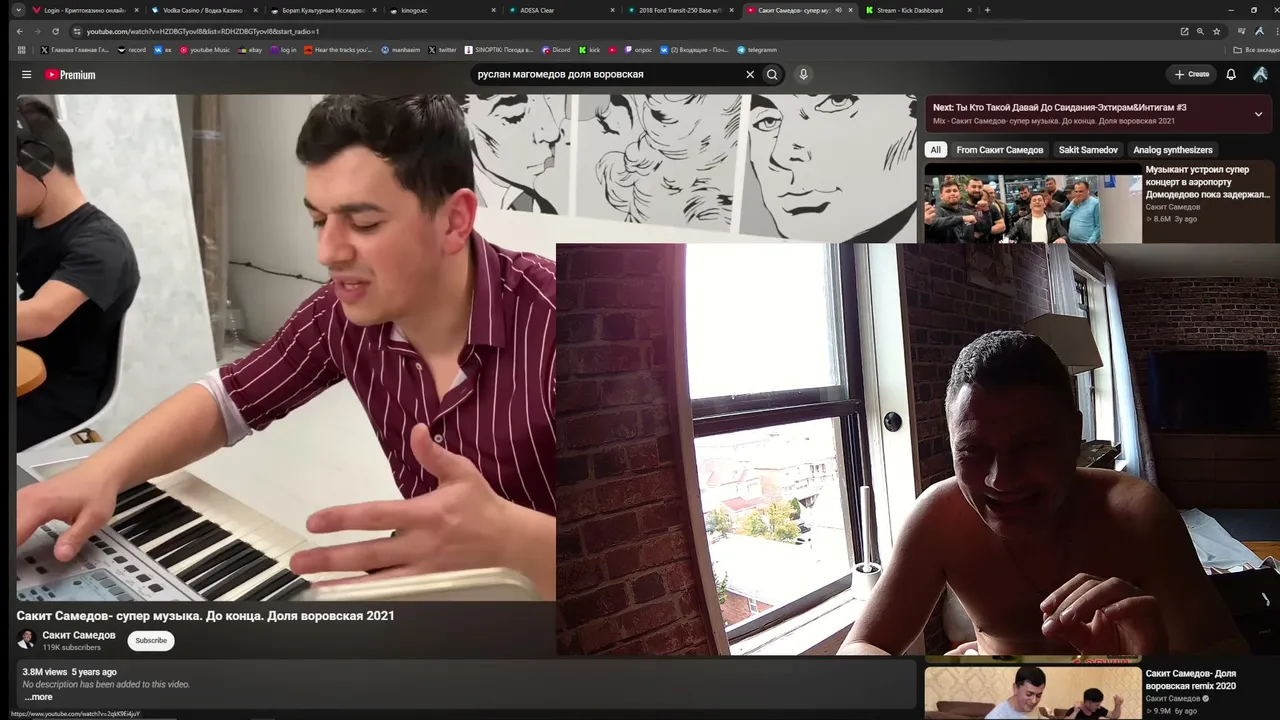Open the YouTube guide hamburger menu
The height and width of the screenshot is (720, 1280).
pos(27,74)
